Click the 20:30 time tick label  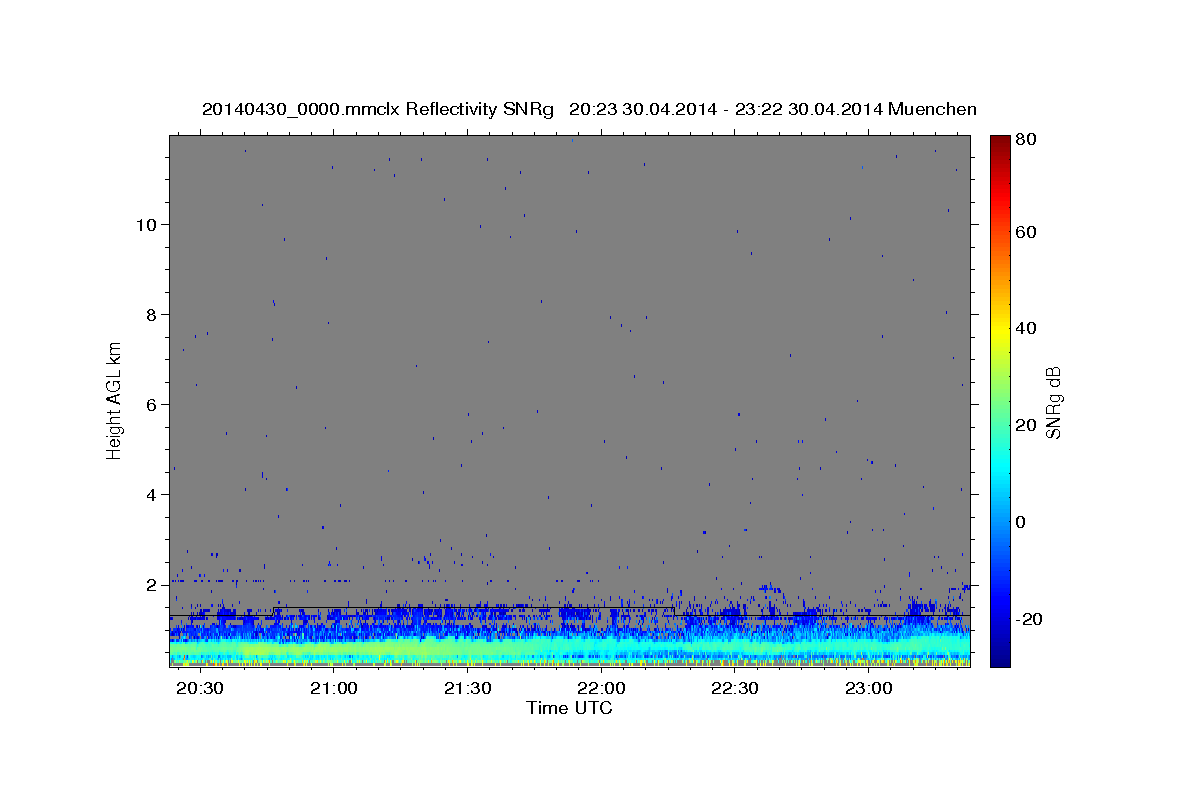click(x=200, y=688)
